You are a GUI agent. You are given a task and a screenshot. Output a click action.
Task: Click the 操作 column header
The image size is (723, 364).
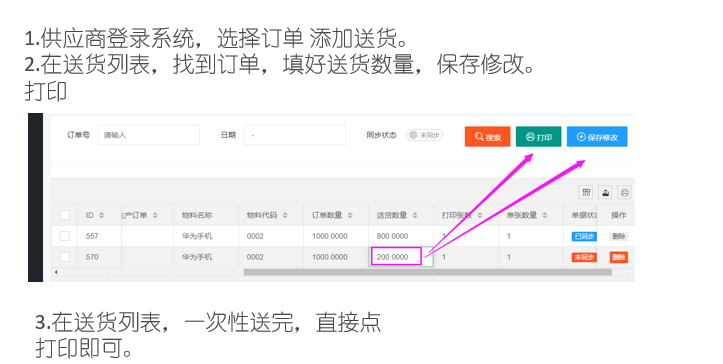click(x=619, y=215)
